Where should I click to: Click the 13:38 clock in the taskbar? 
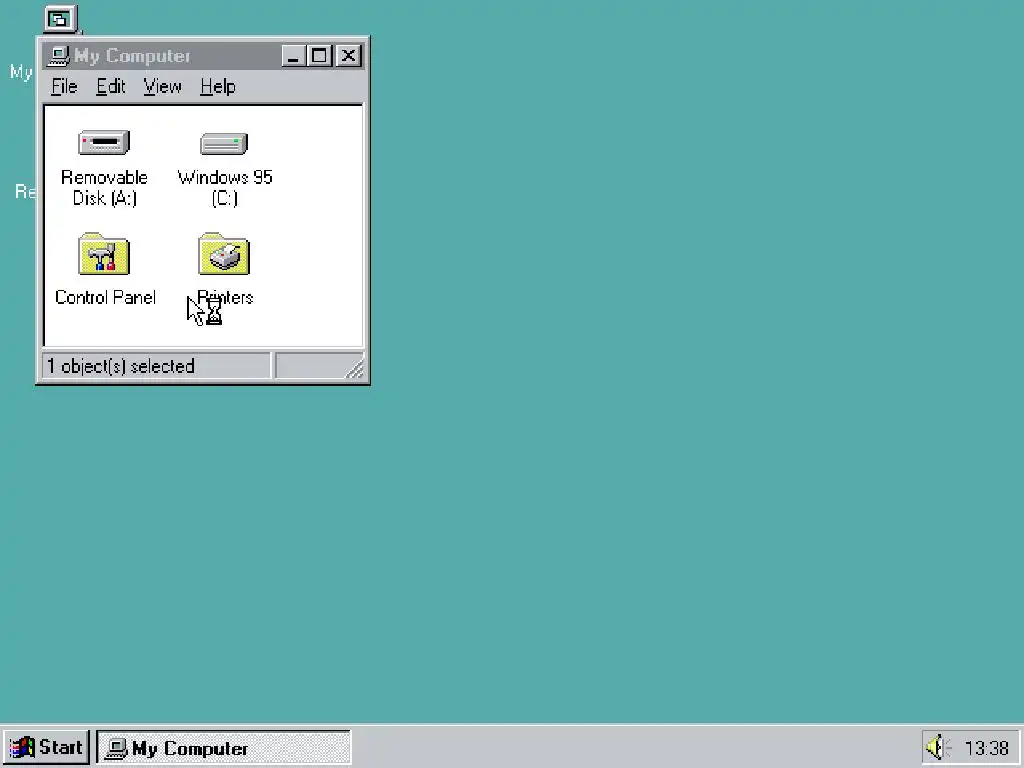click(x=987, y=748)
